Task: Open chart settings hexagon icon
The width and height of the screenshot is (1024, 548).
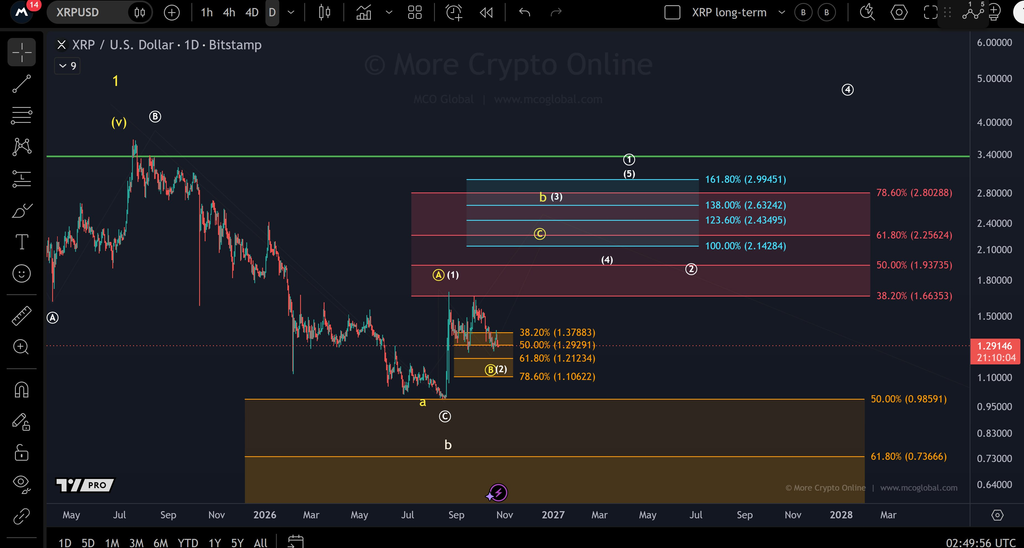Action: [899, 12]
